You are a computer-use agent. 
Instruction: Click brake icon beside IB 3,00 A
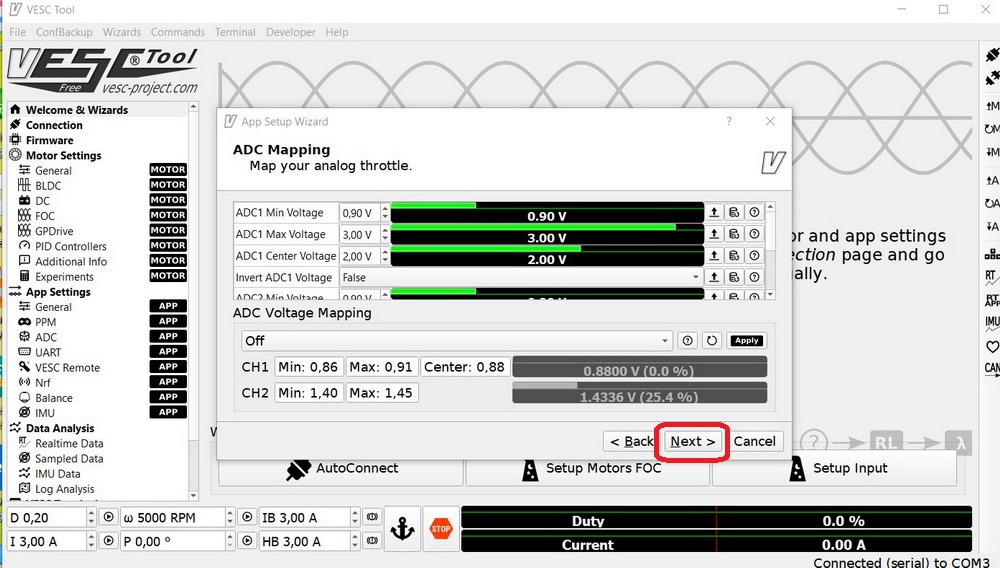pyautogui.click(x=370, y=518)
